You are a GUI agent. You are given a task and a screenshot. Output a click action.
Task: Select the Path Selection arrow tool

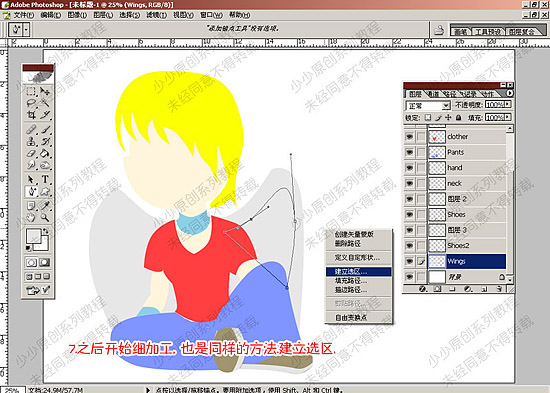coord(31,179)
